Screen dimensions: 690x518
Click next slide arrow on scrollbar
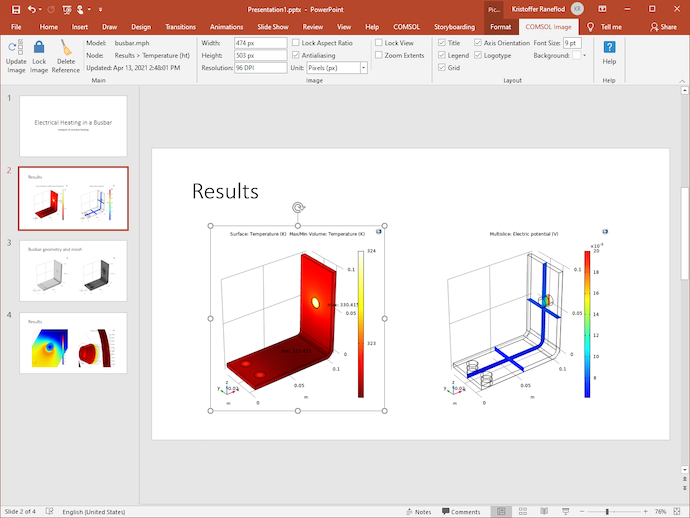(684, 488)
